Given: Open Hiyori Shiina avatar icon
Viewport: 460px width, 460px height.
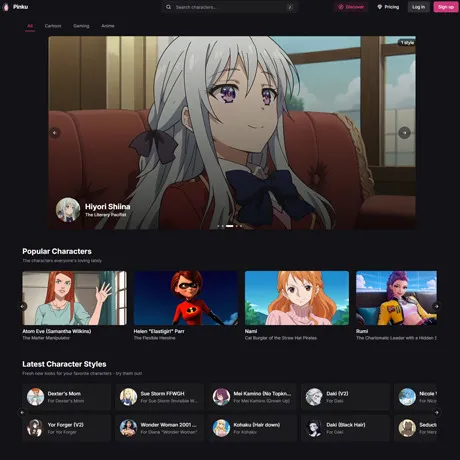Looking at the screenshot, I should click(68, 210).
